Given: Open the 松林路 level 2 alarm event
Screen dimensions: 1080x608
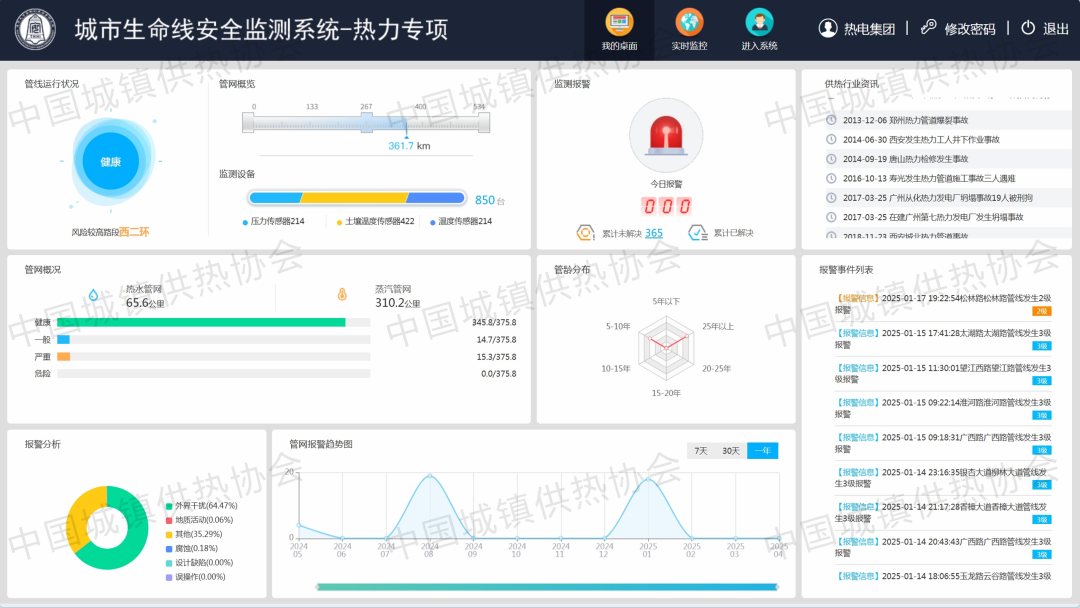Looking at the screenshot, I should point(940,304).
